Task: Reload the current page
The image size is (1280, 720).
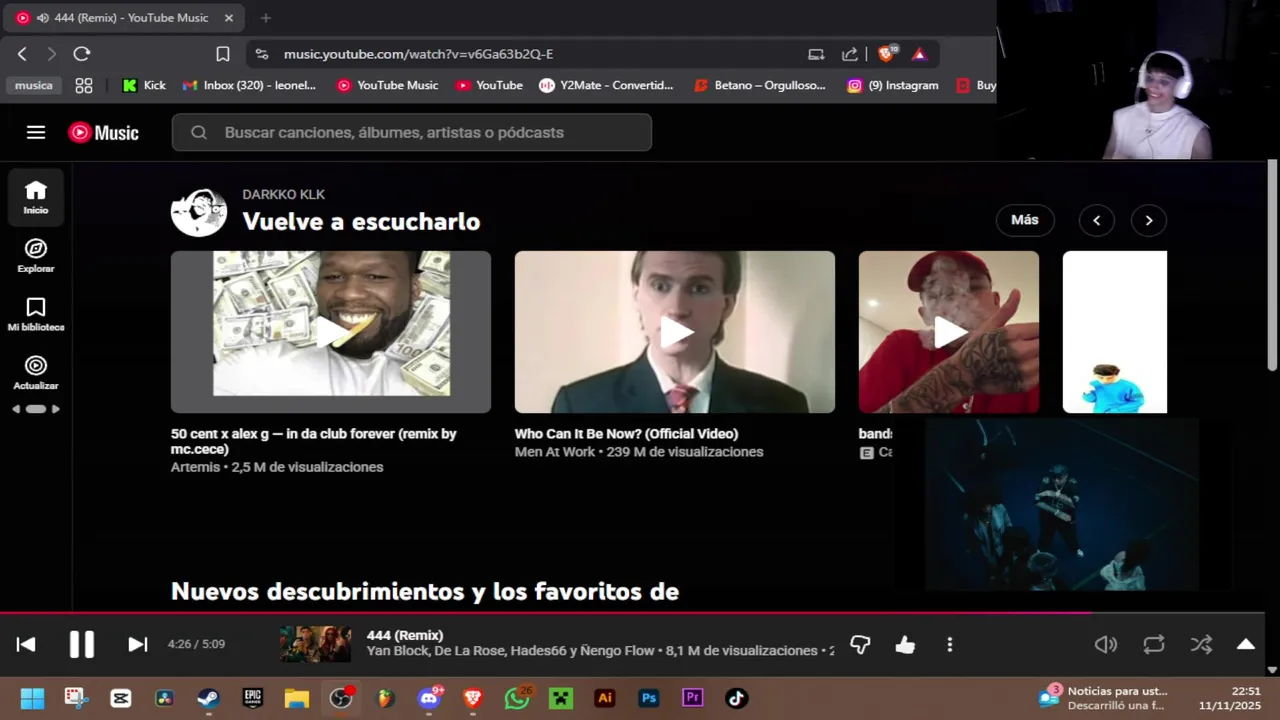Action: pyautogui.click(x=82, y=54)
